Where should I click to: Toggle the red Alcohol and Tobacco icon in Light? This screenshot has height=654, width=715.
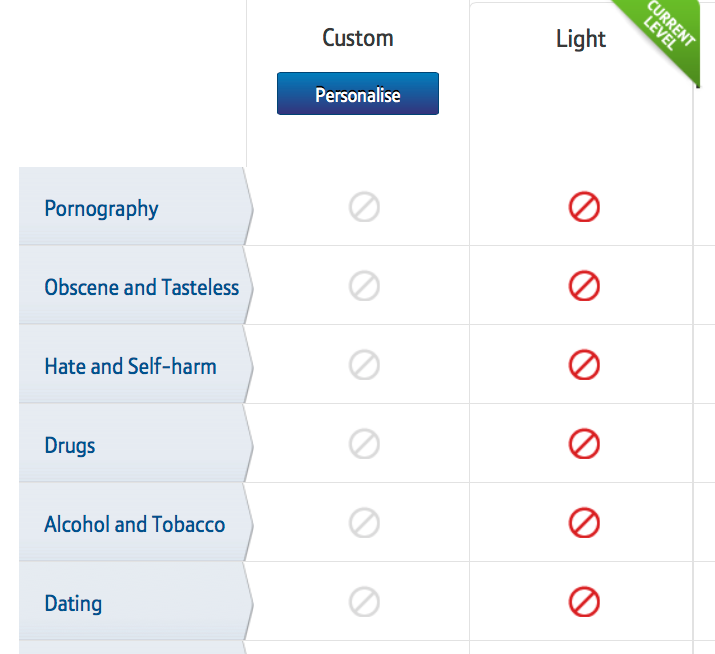point(584,523)
